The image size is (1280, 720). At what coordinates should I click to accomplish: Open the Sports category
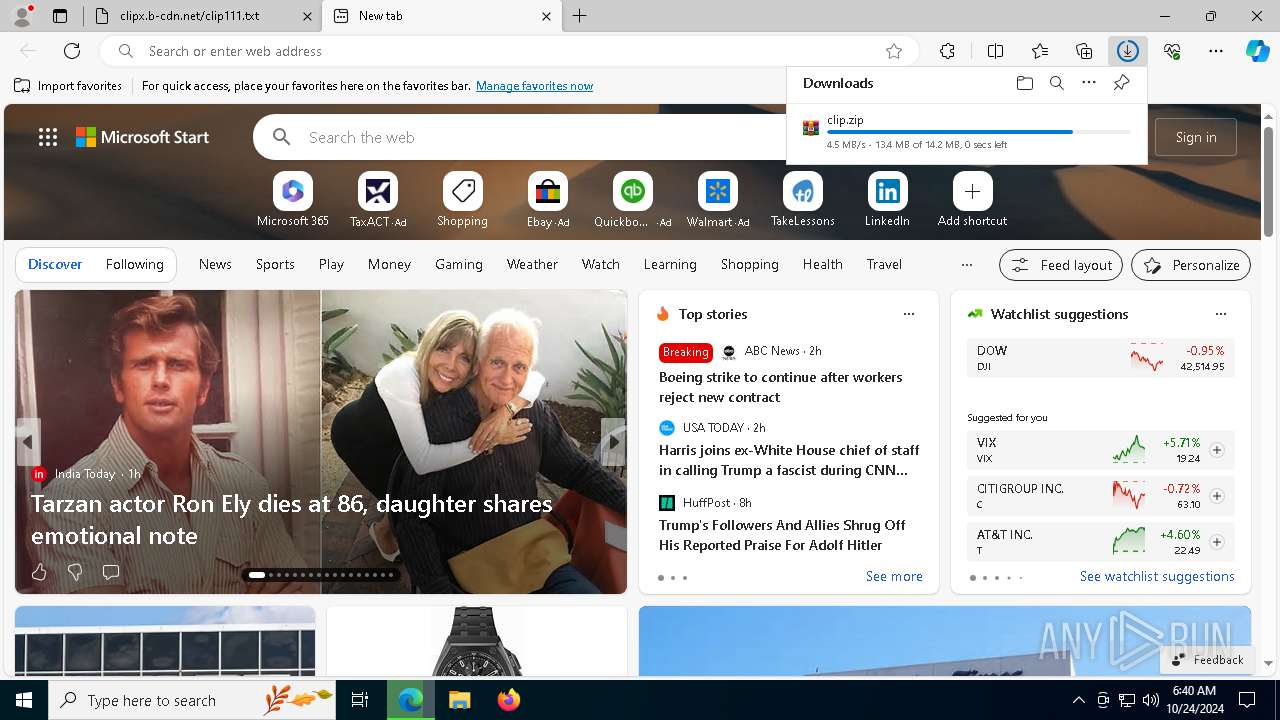tap(275, 264)
